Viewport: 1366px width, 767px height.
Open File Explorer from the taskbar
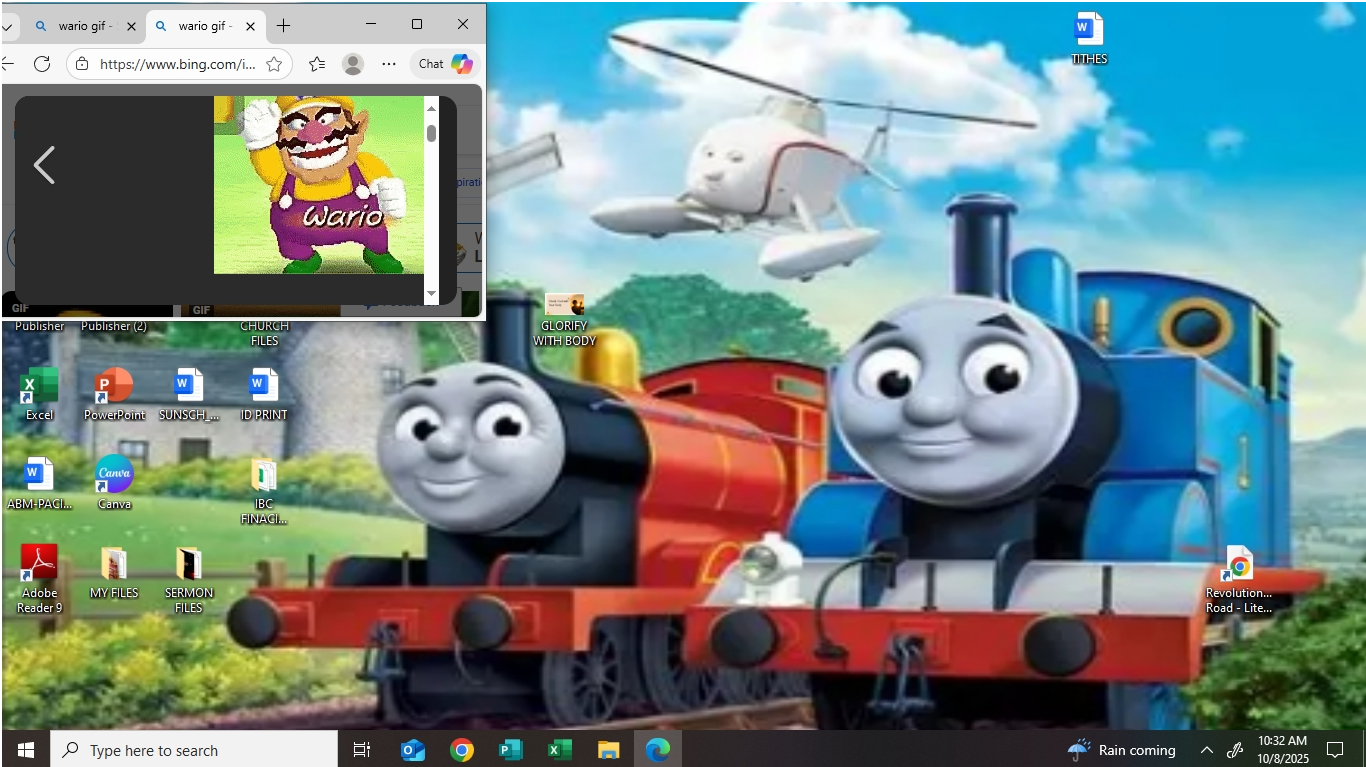click(x=608, y=750)
